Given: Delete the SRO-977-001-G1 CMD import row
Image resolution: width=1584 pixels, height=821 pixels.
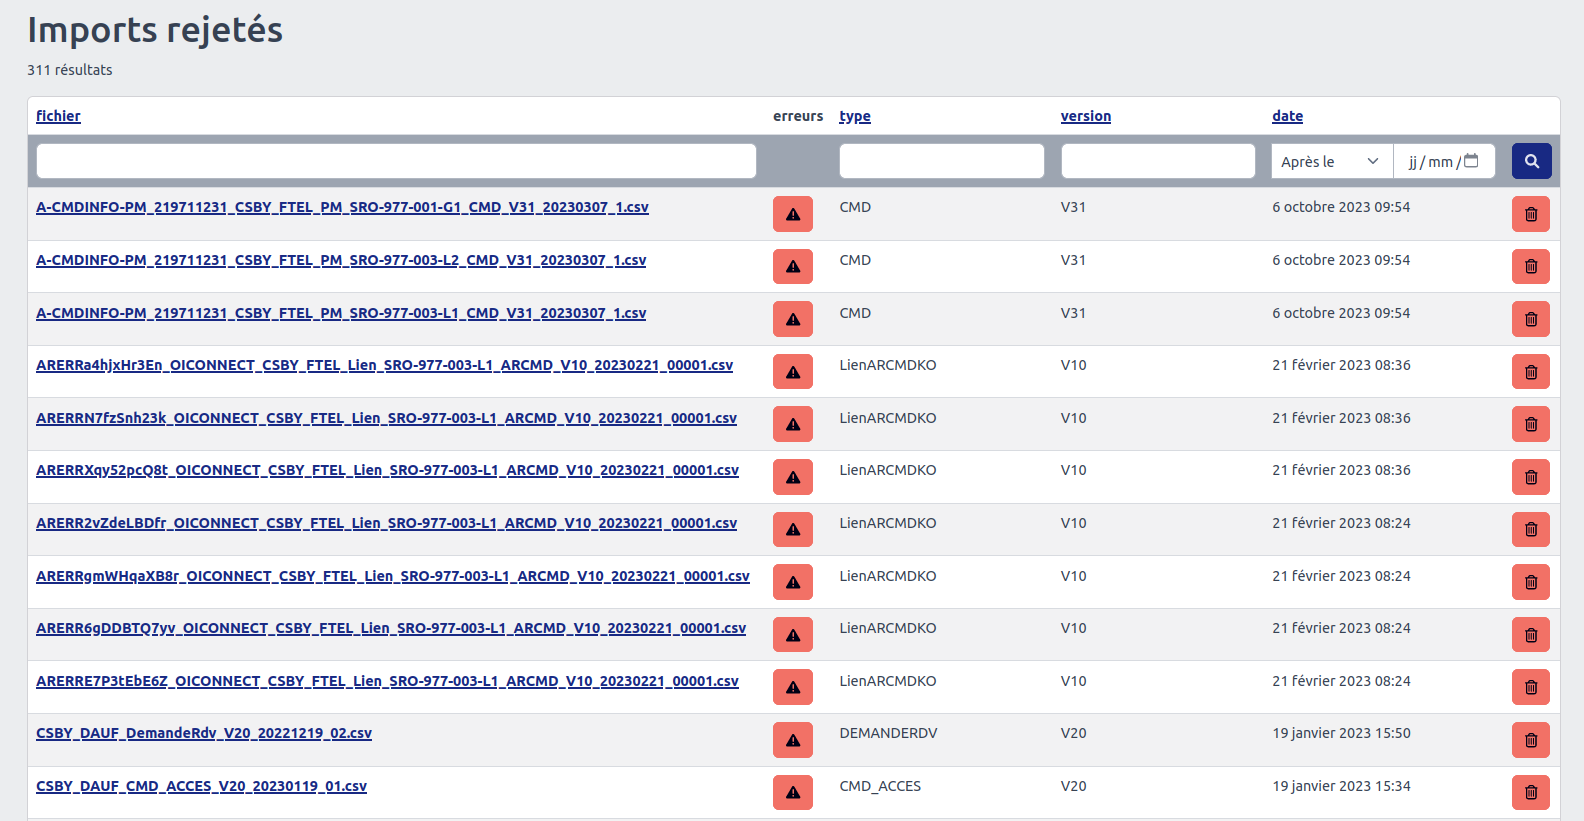Looking at the screenshot, I should click(1530, 214).
